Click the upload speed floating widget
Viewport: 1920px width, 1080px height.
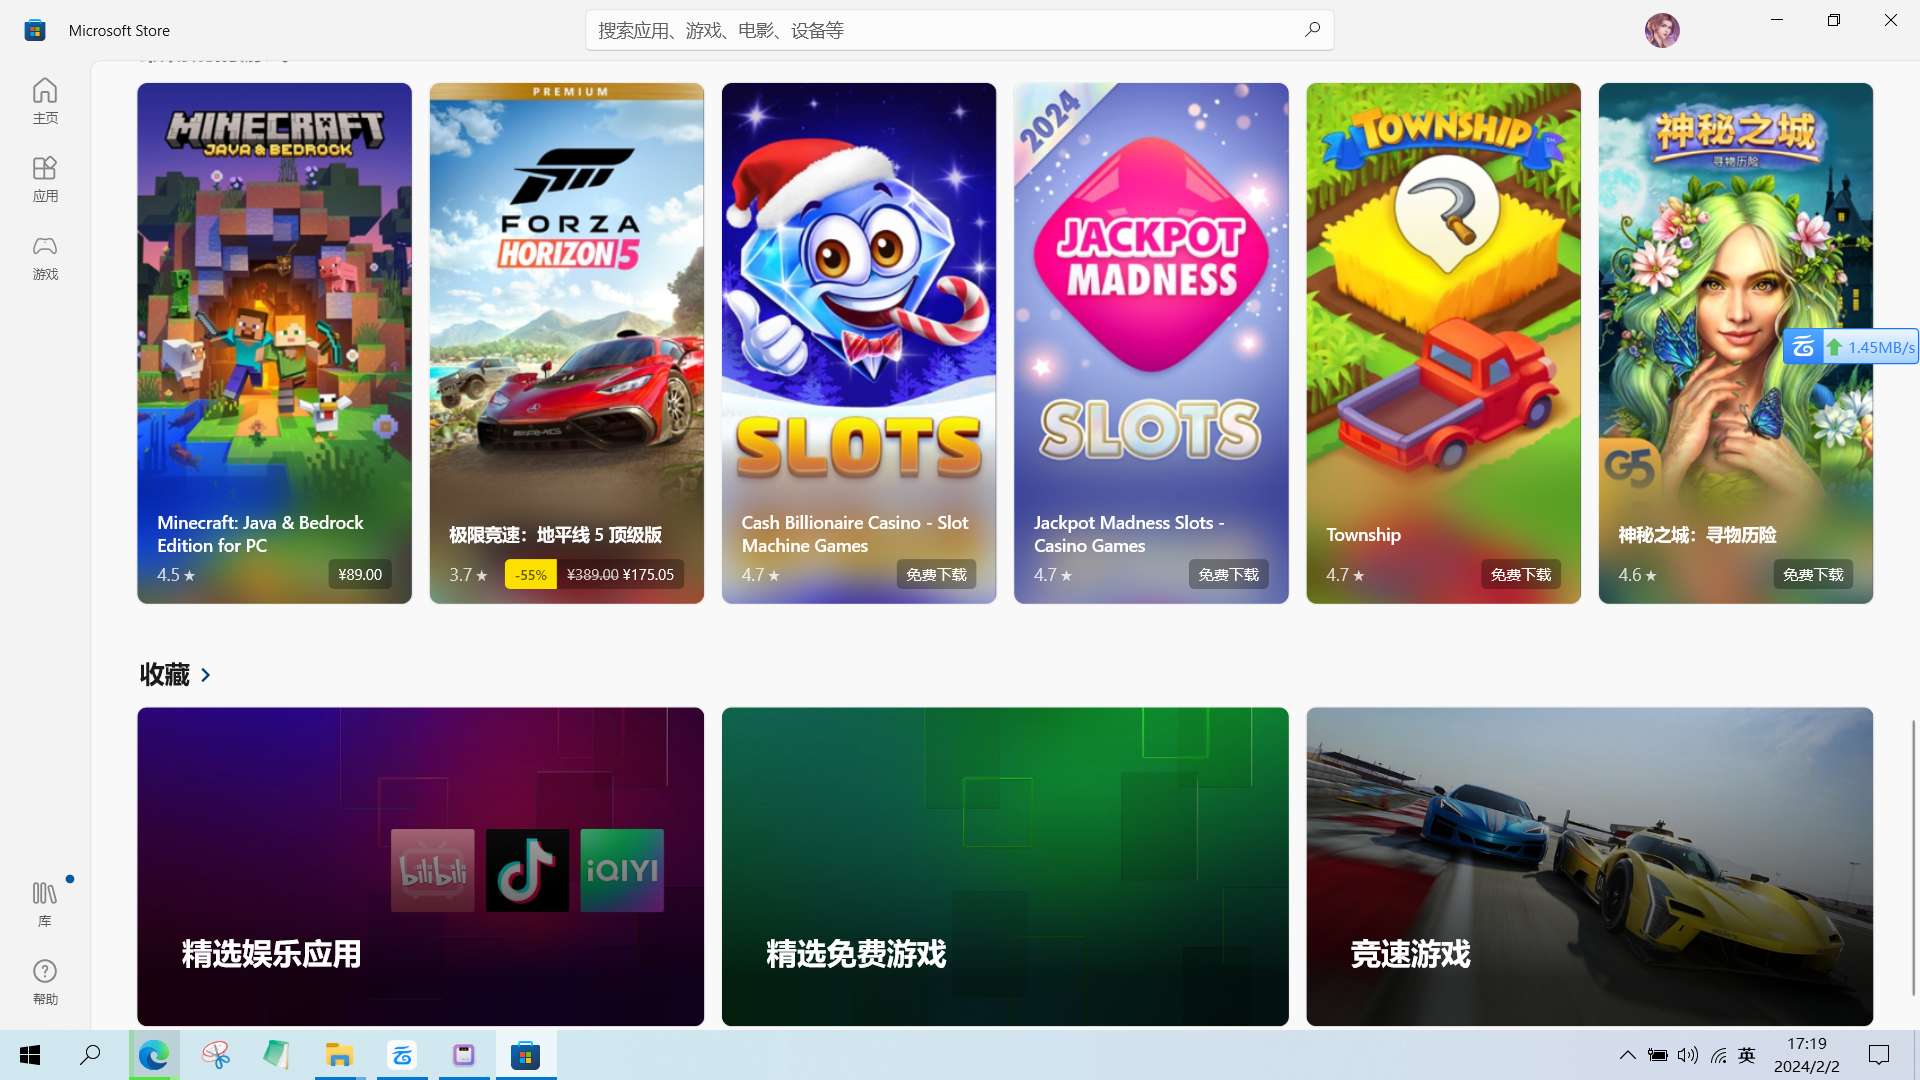pyautogui.click(x=1850, y=347)
